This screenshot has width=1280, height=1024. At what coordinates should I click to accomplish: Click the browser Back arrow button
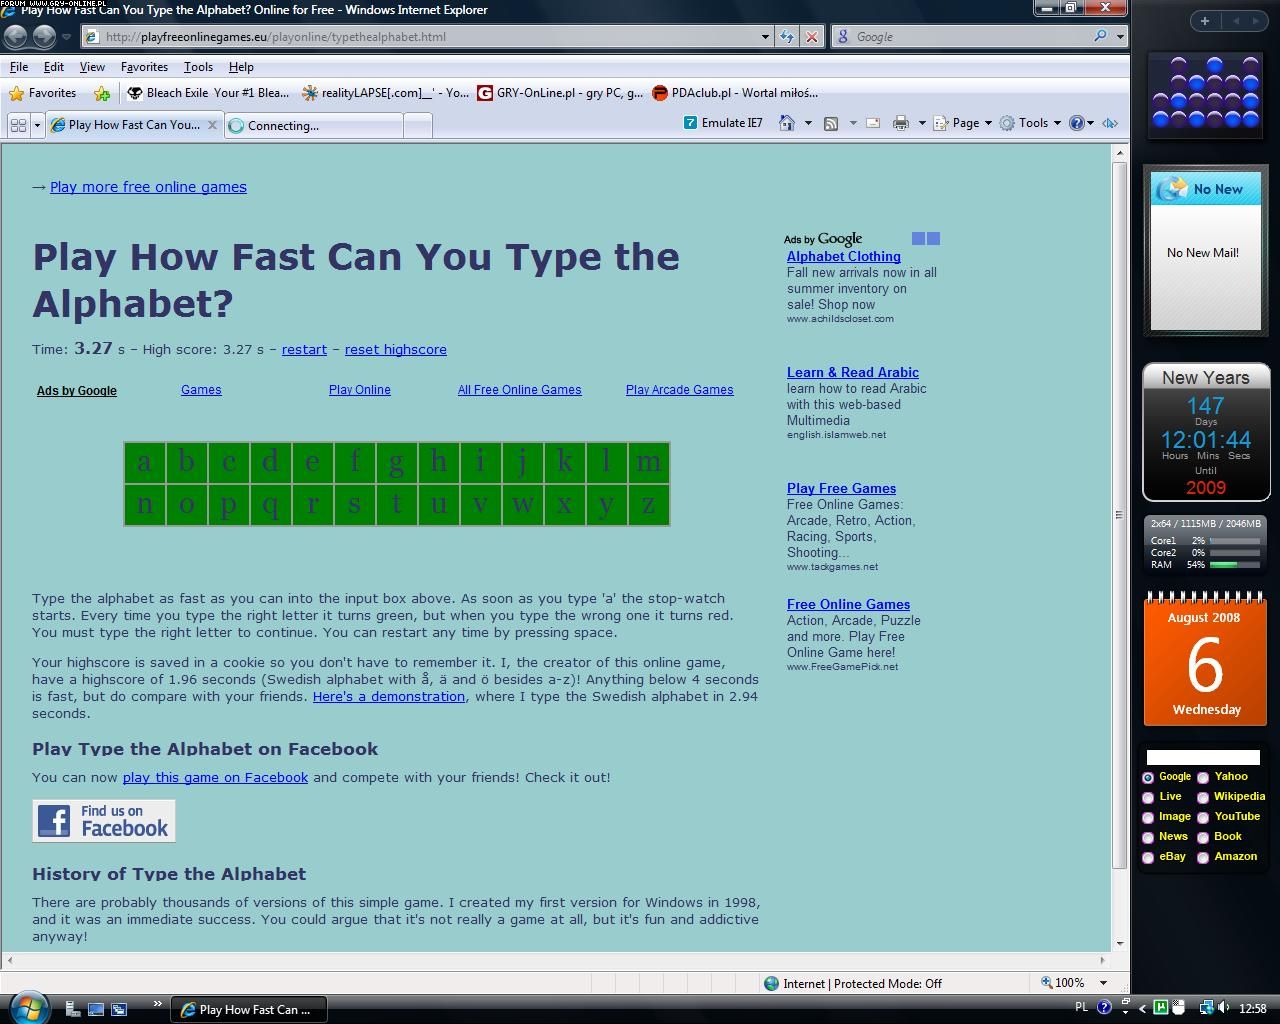[16, 36]
